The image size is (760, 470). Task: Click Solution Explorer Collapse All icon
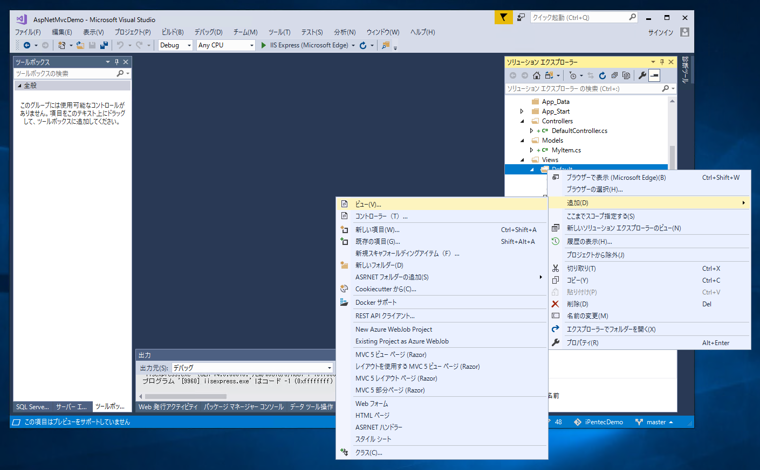(x=614, y=76)
